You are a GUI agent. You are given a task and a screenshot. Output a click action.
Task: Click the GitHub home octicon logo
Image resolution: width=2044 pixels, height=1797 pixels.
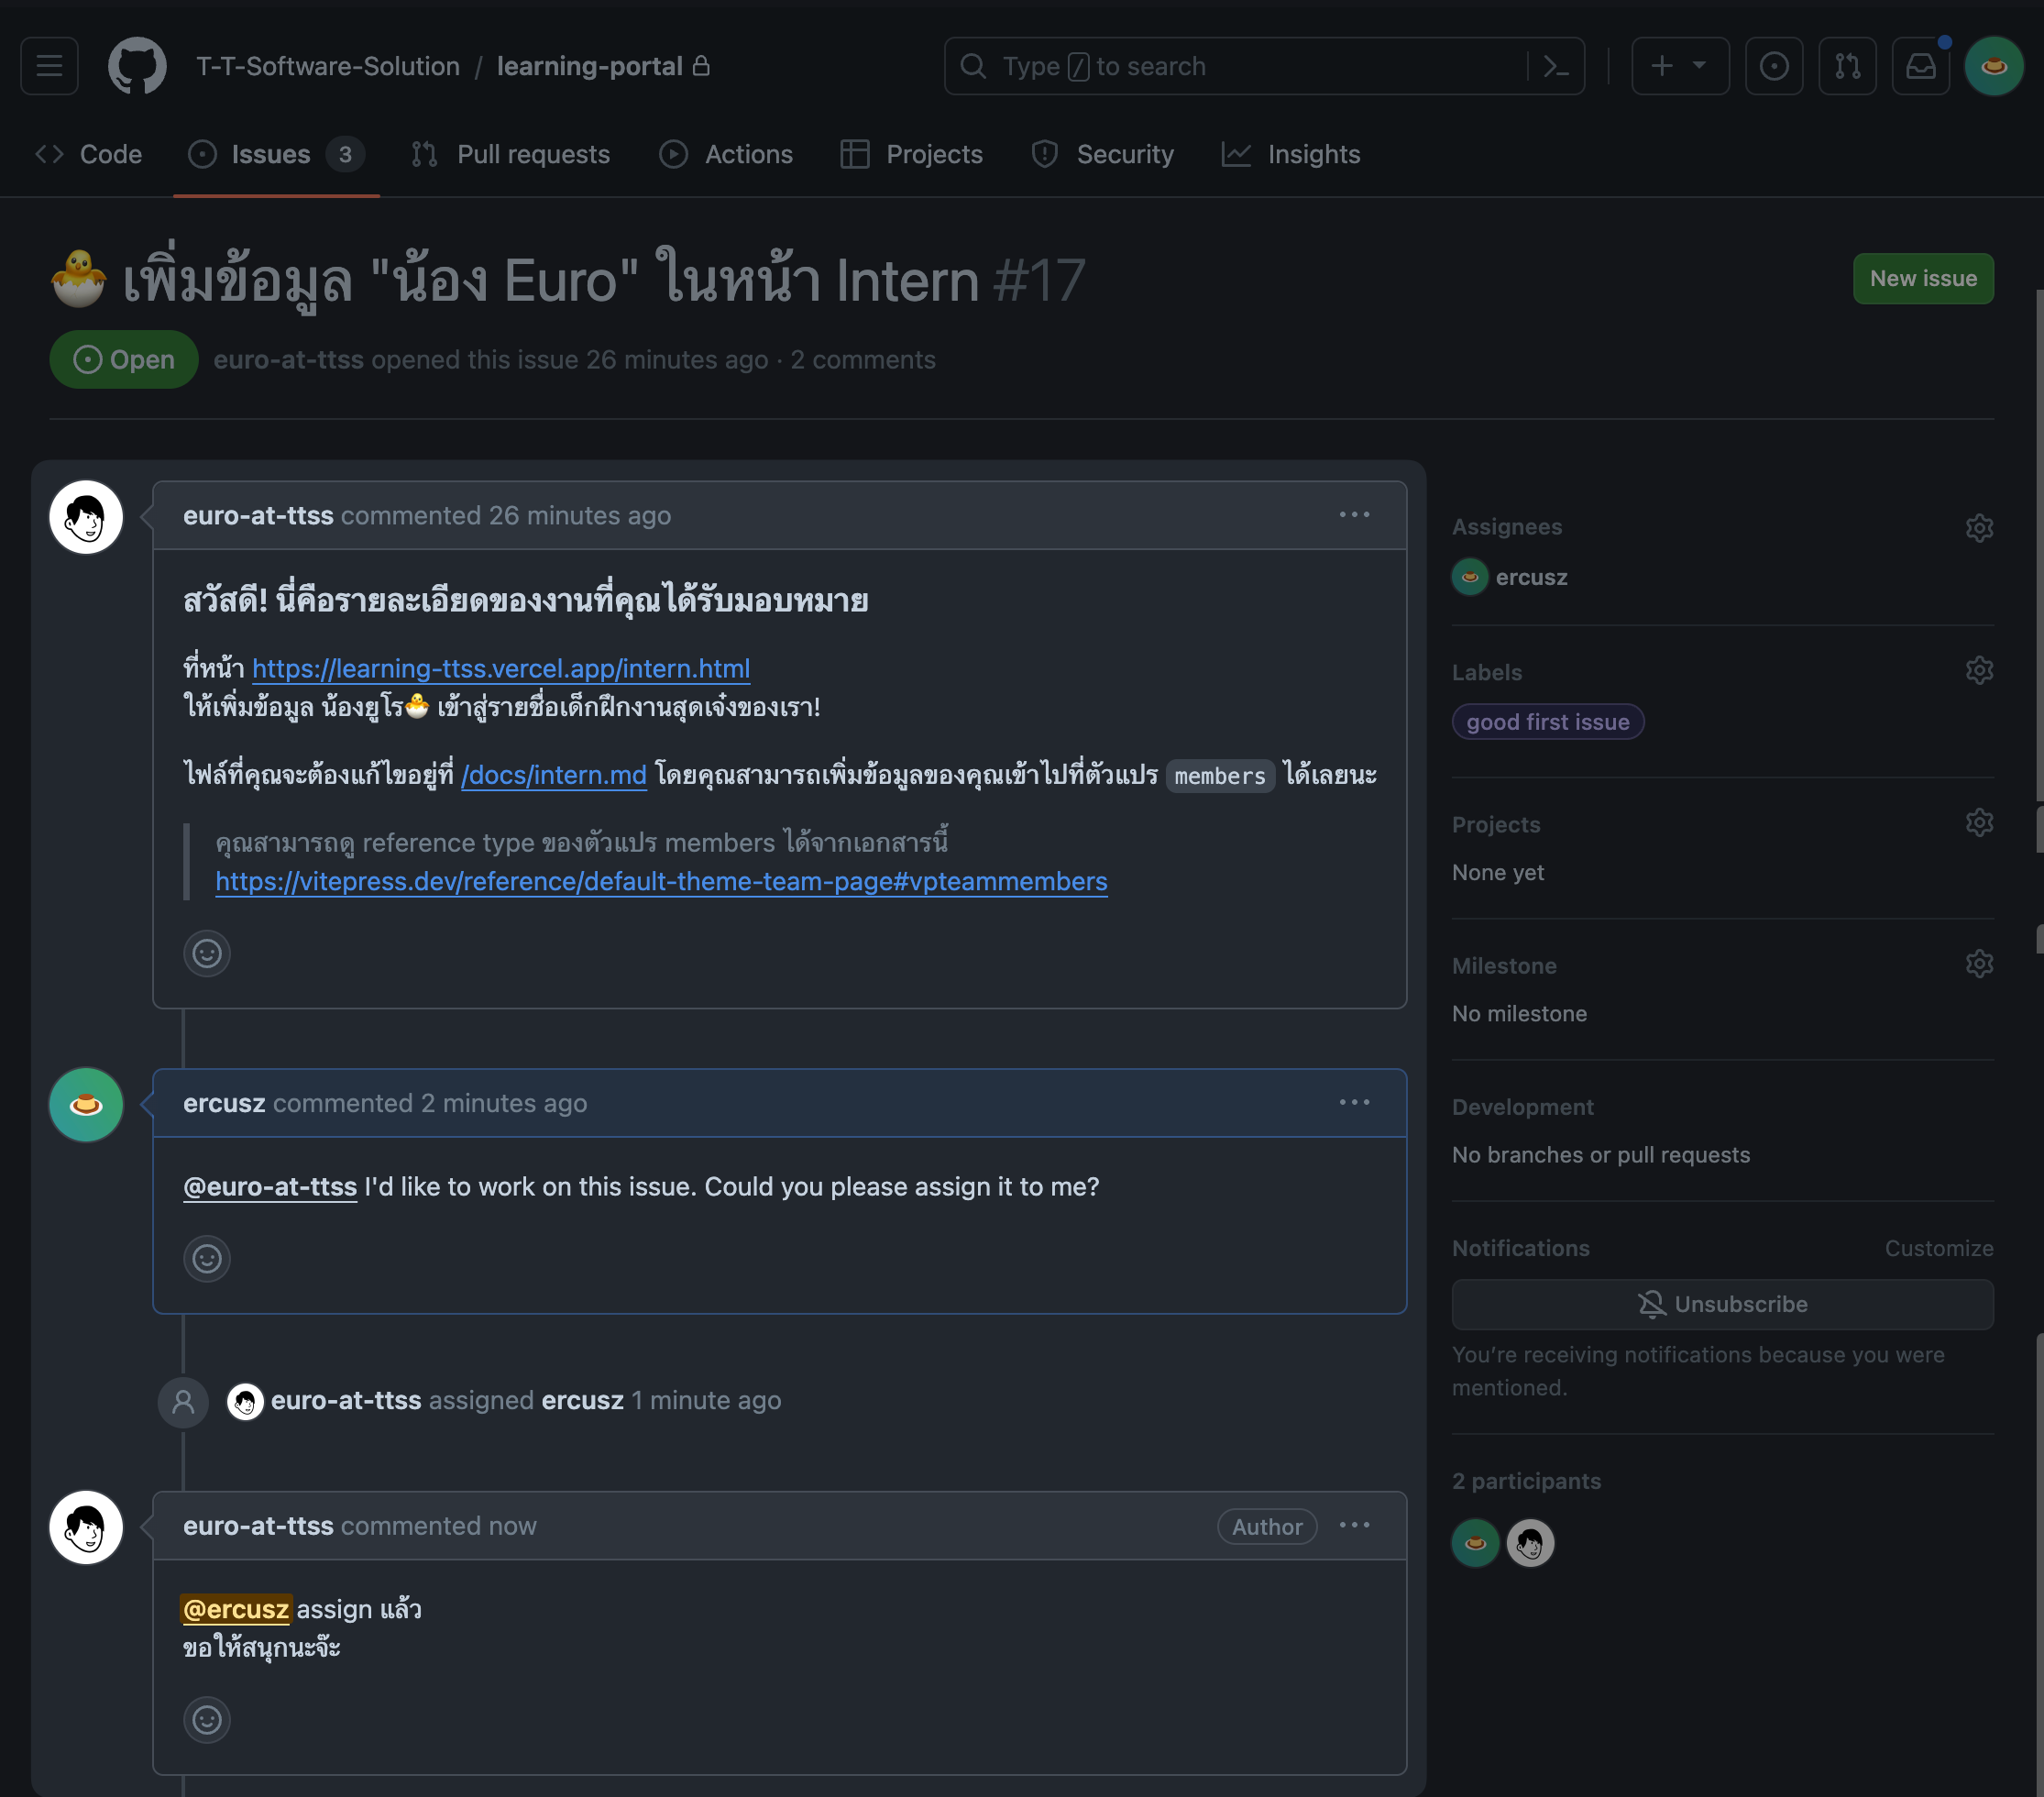pyautogui.click(x=136, y=66)
